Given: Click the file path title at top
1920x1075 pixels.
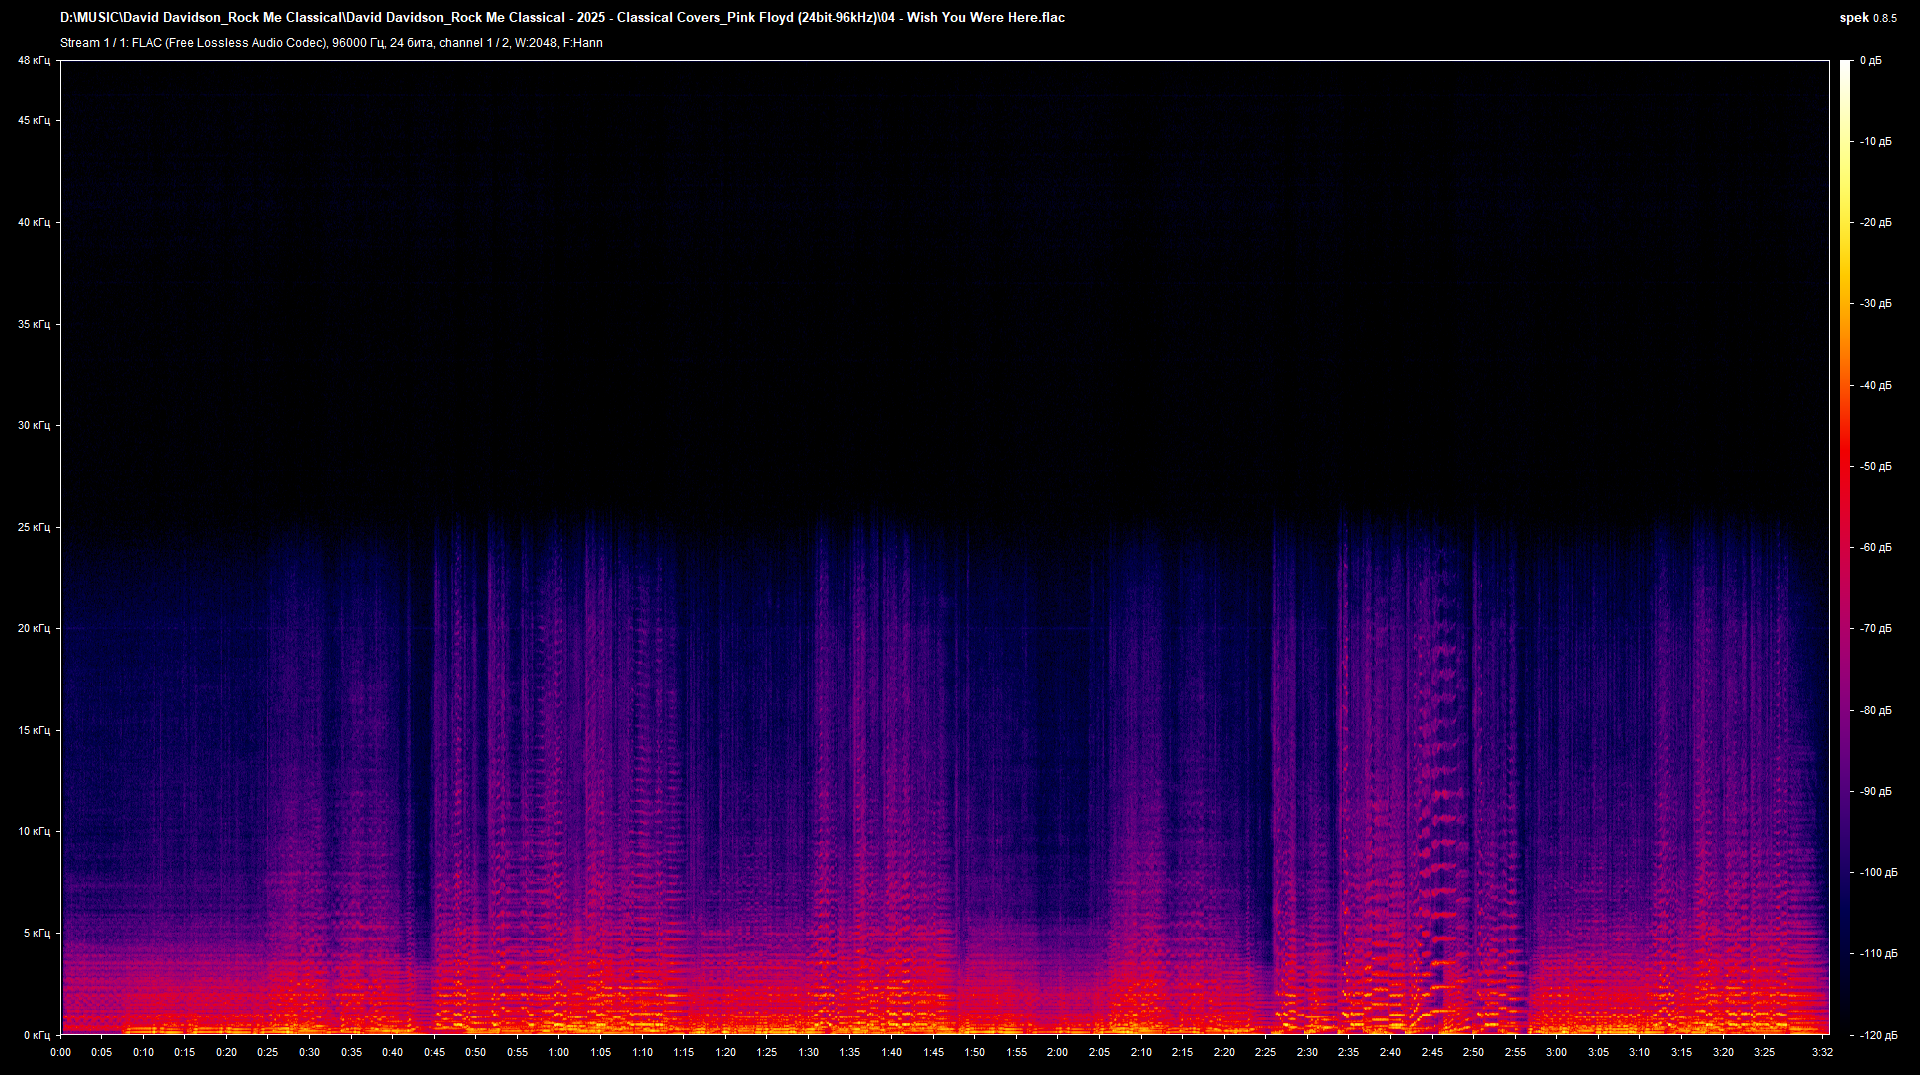Looking at the screenshot, I should pyautogui.click(x=562, y=18).
